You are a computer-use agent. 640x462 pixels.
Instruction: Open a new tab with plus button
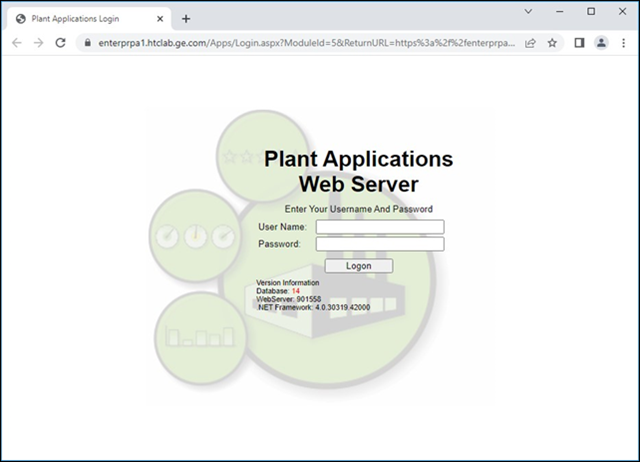[x=186, y=19]
